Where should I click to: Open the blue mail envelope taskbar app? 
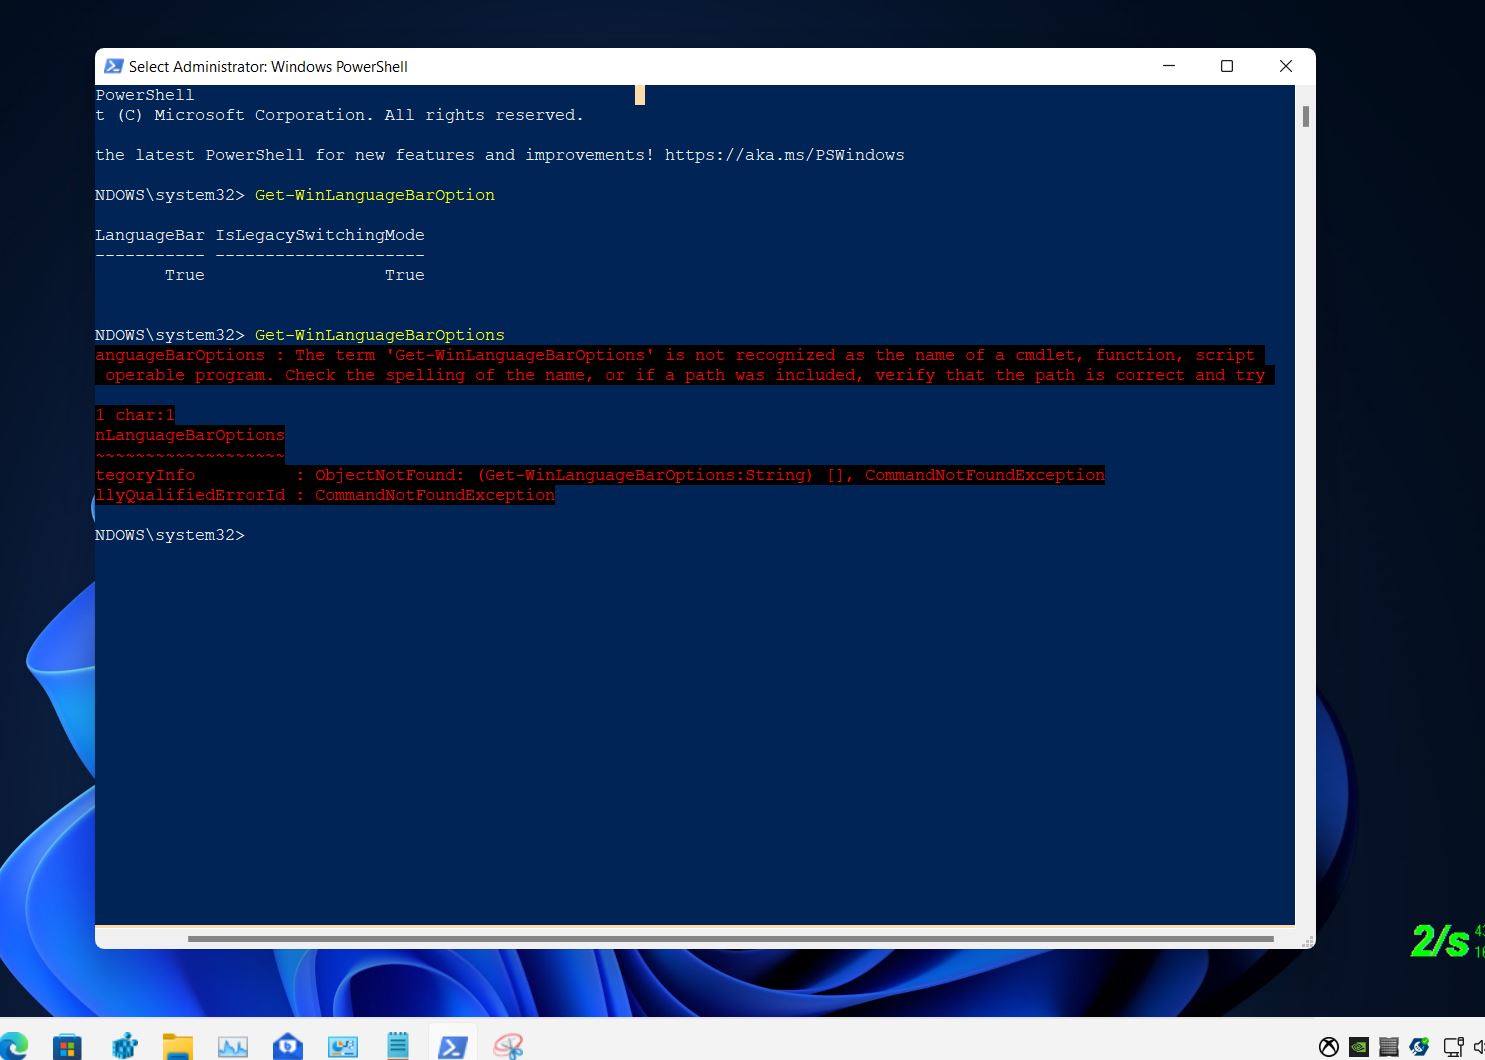[x=288, y=1047]
